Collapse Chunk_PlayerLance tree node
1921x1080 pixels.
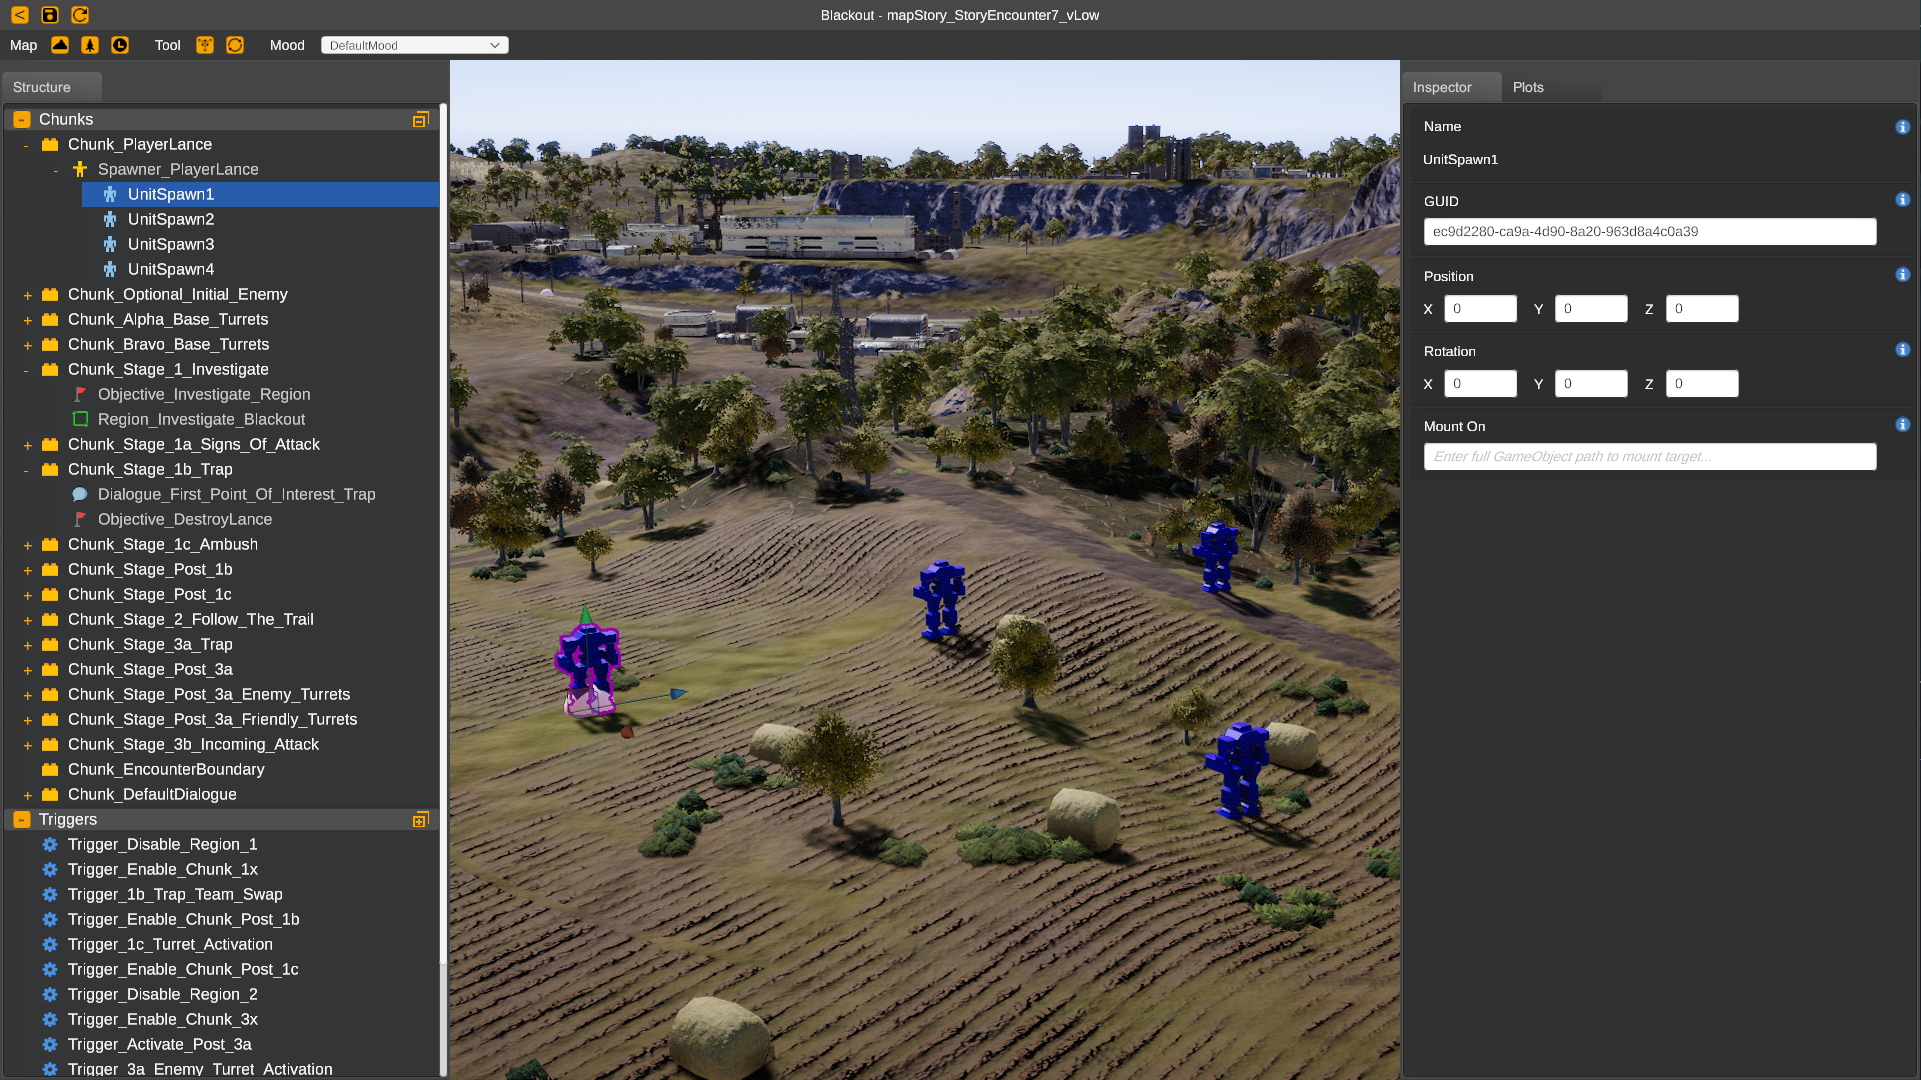click(26, 145)
